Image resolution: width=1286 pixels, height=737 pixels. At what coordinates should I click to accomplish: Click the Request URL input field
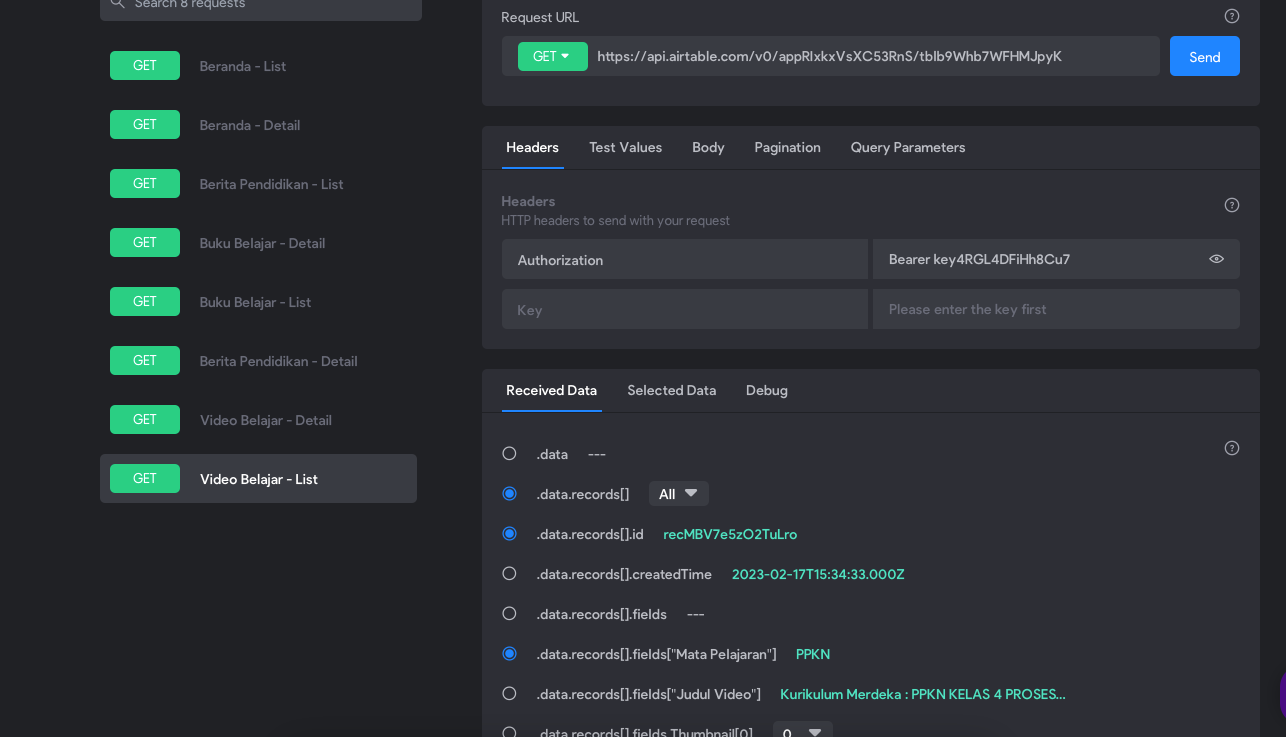pos(874,56)
